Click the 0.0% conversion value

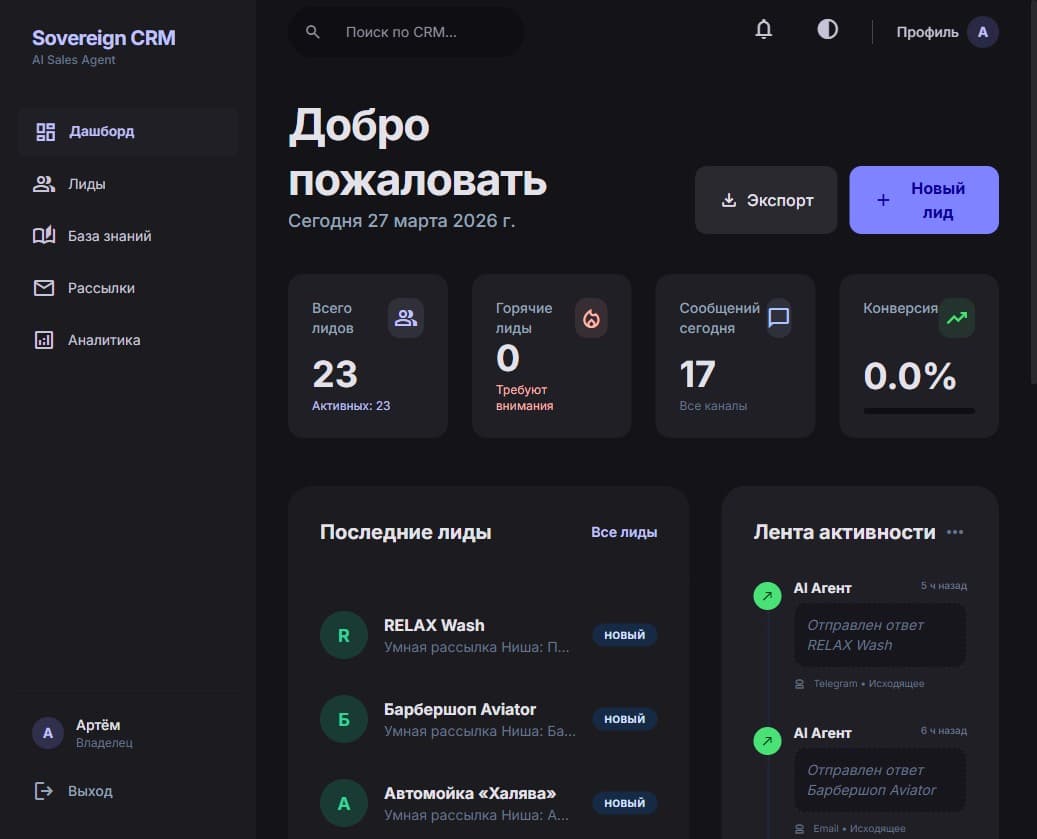click(x=909, y=376)
